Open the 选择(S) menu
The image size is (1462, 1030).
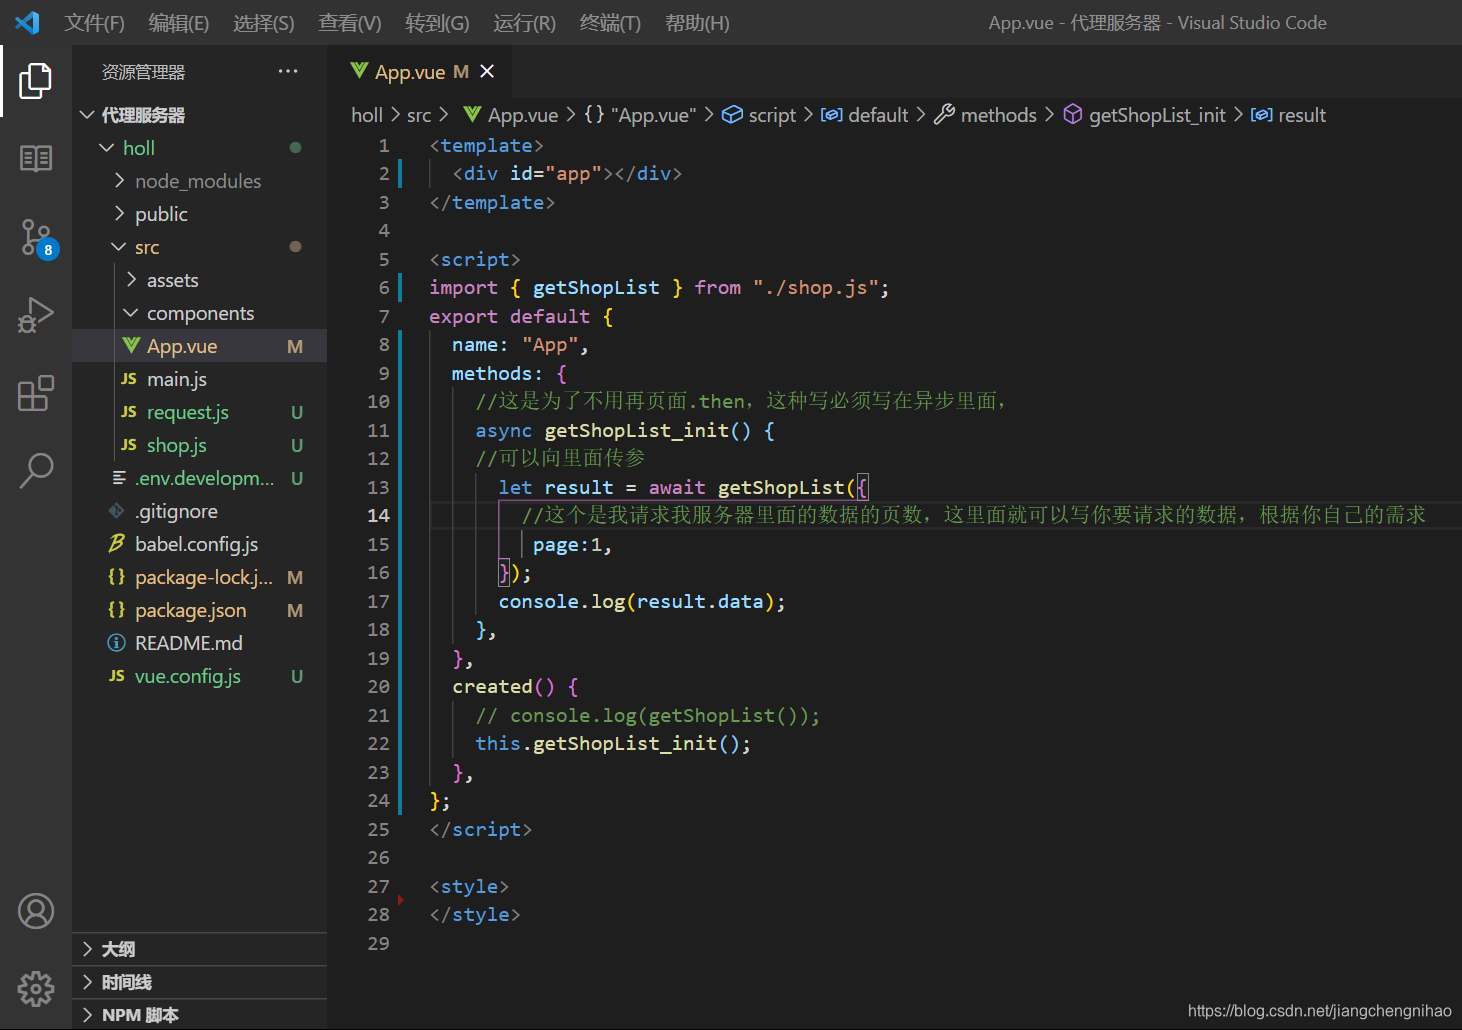point(264,23)
